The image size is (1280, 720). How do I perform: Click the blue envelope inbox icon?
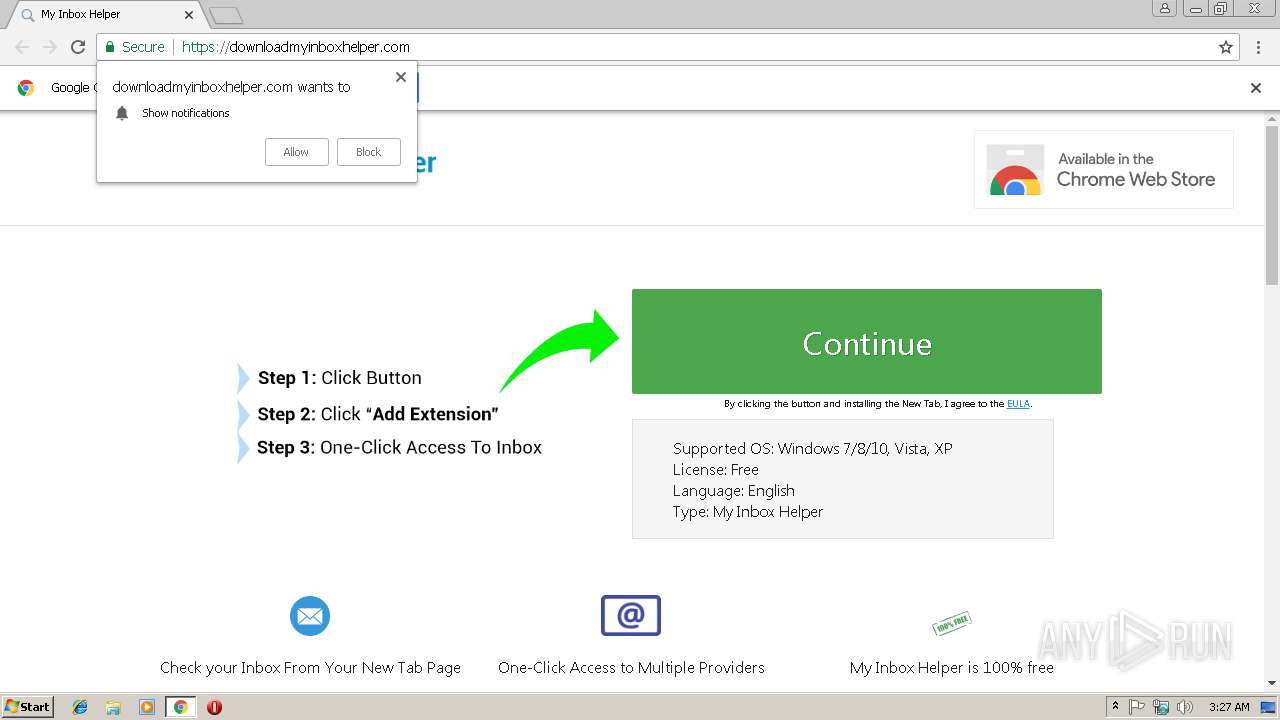click(x=310, y=616)
